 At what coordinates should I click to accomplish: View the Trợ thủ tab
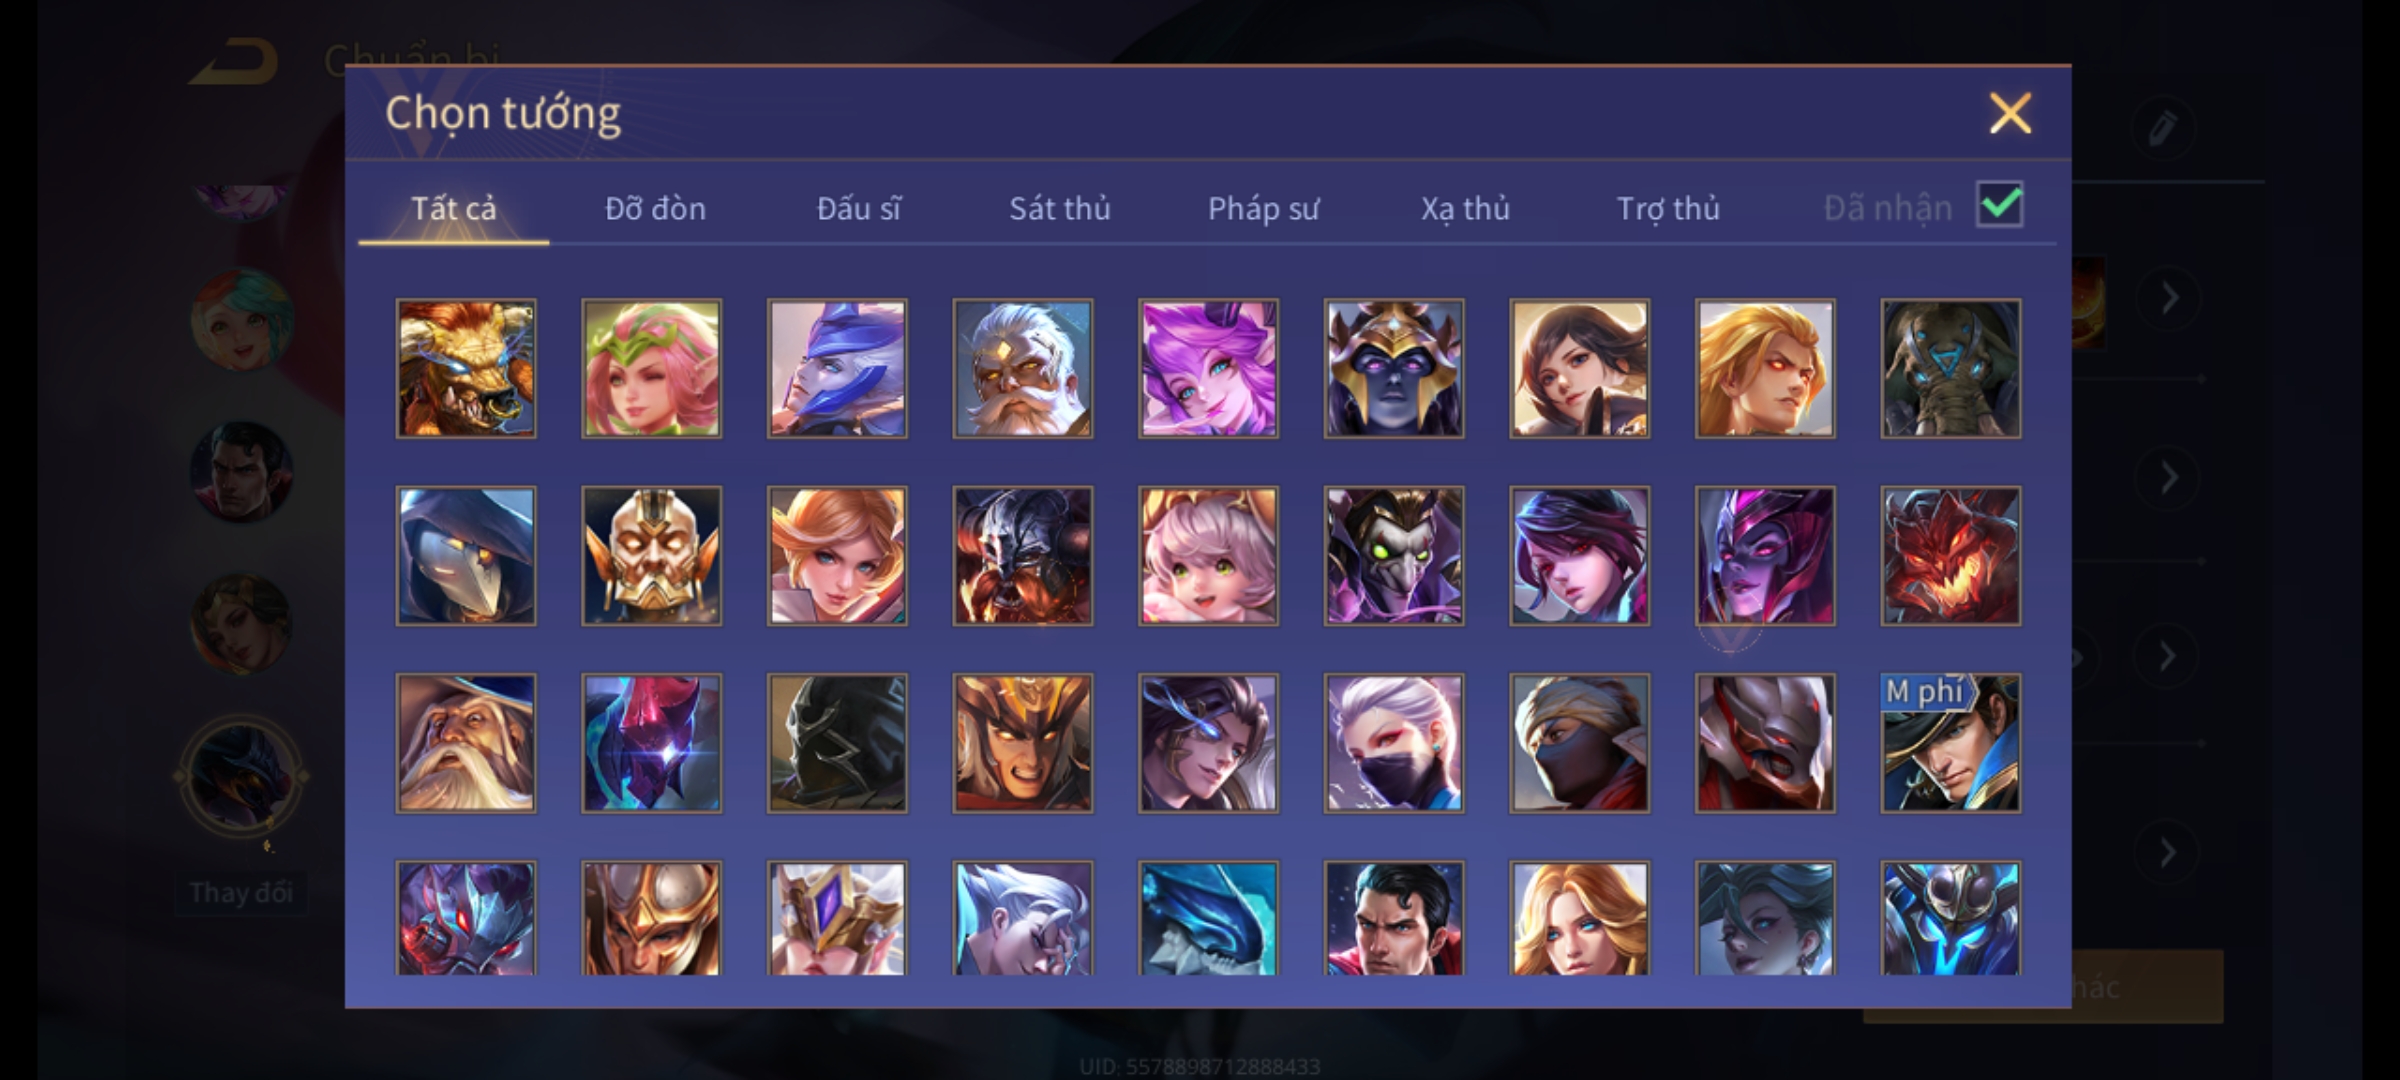(x=1668, y=208)
